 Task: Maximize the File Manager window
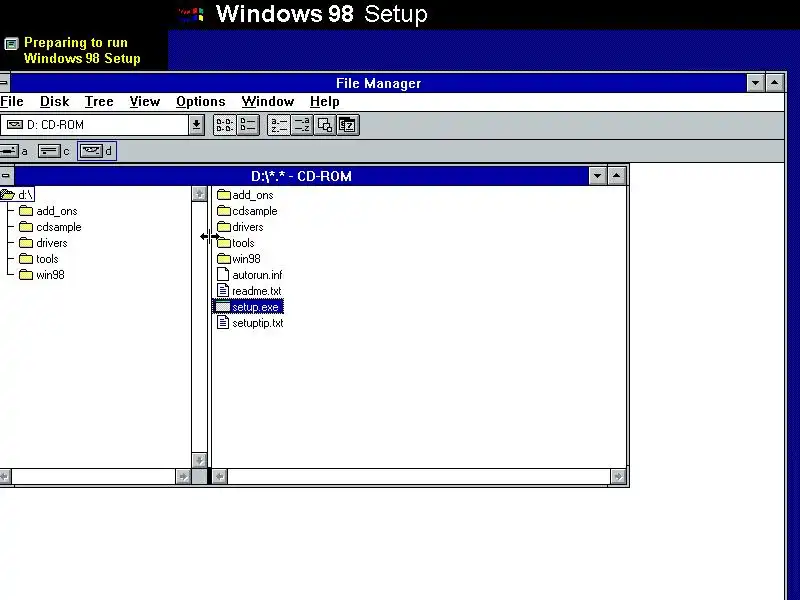pyautogui.click(x=774, y=83)
